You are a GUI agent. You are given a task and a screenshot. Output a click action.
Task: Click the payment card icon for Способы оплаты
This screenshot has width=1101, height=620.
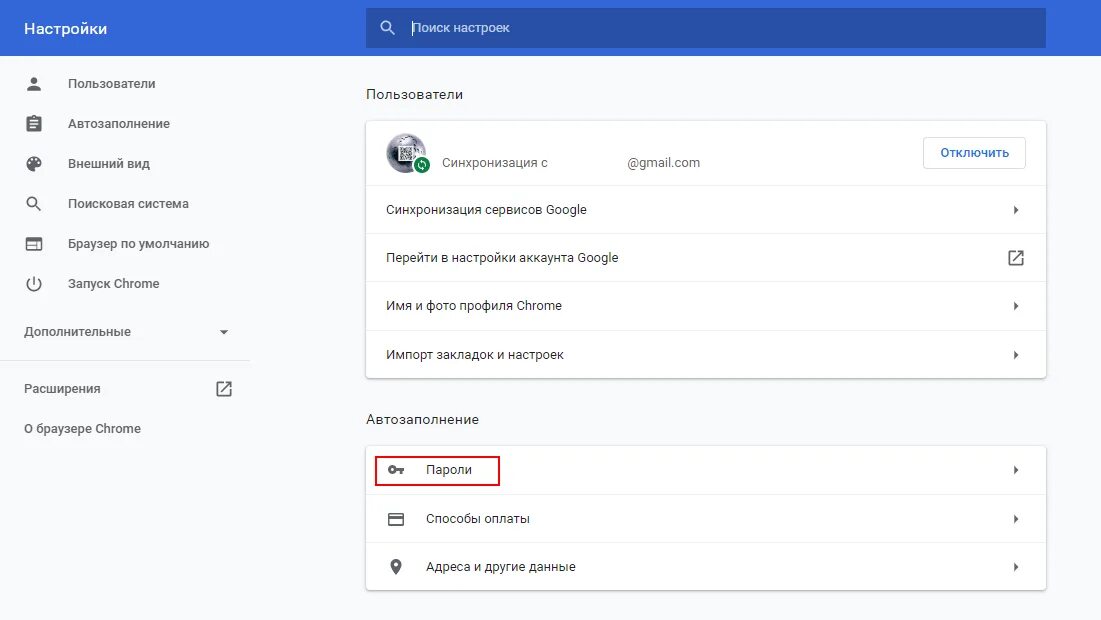395,518
